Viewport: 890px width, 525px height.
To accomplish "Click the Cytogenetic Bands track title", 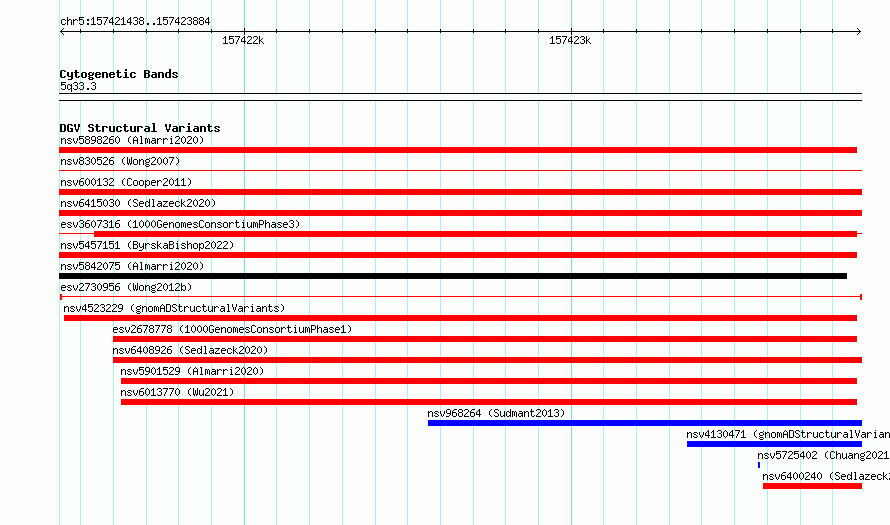I will (119, 74).
